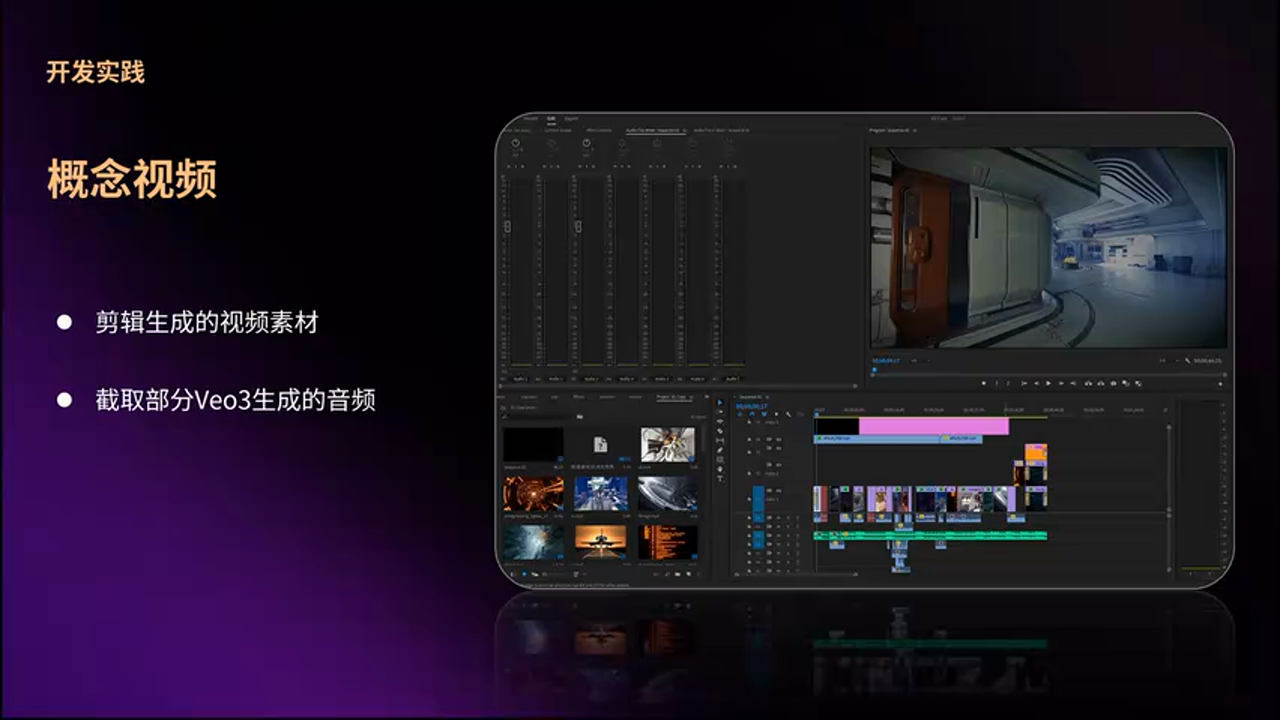Open the Effect Controls panel tab
The width and height of the screenshot is (1280, 720).
point(599,130)
